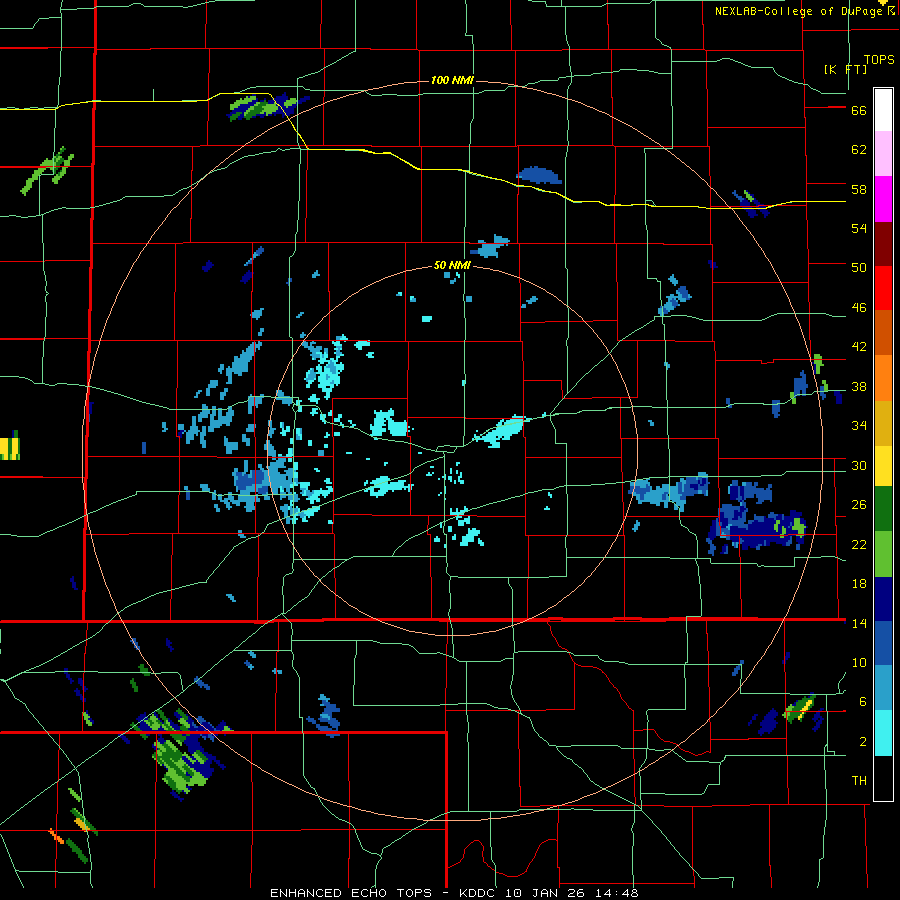Click the cyan legend swatch
The height and width of the screenshot is (900, 900).
pyautogui.click(x=883, y=733)
